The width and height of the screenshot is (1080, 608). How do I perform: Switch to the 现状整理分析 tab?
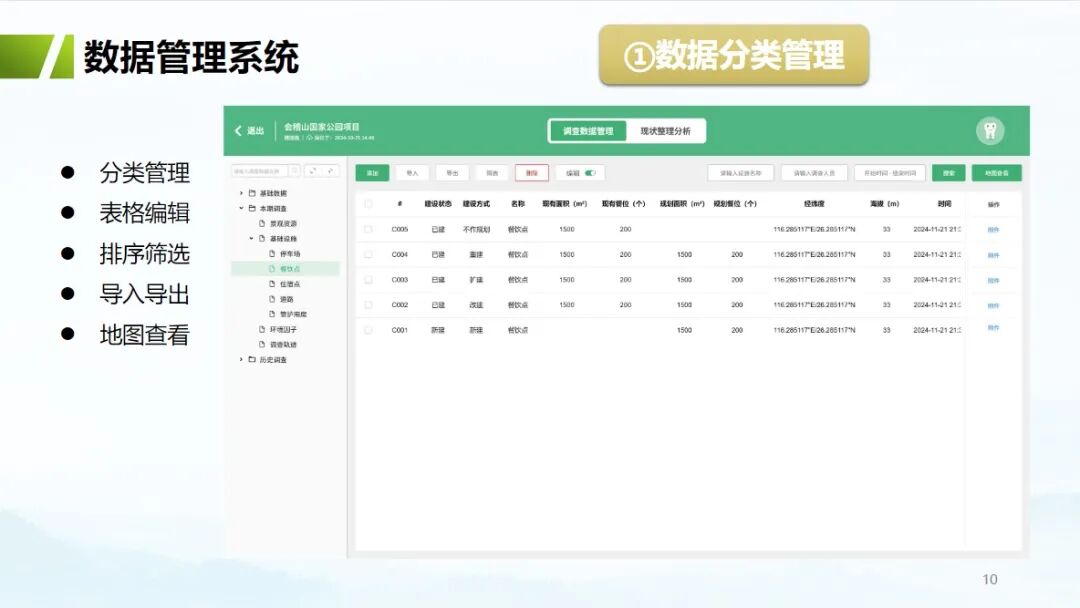point(665,131)
